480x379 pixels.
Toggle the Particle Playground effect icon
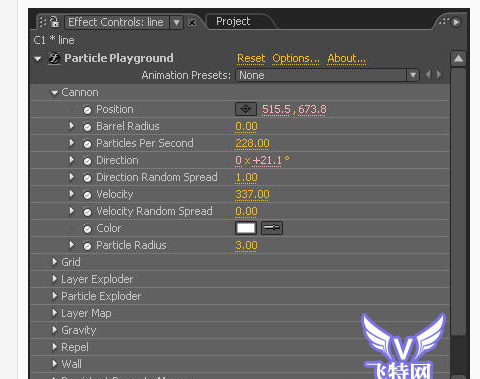click(x=54, y=58)
